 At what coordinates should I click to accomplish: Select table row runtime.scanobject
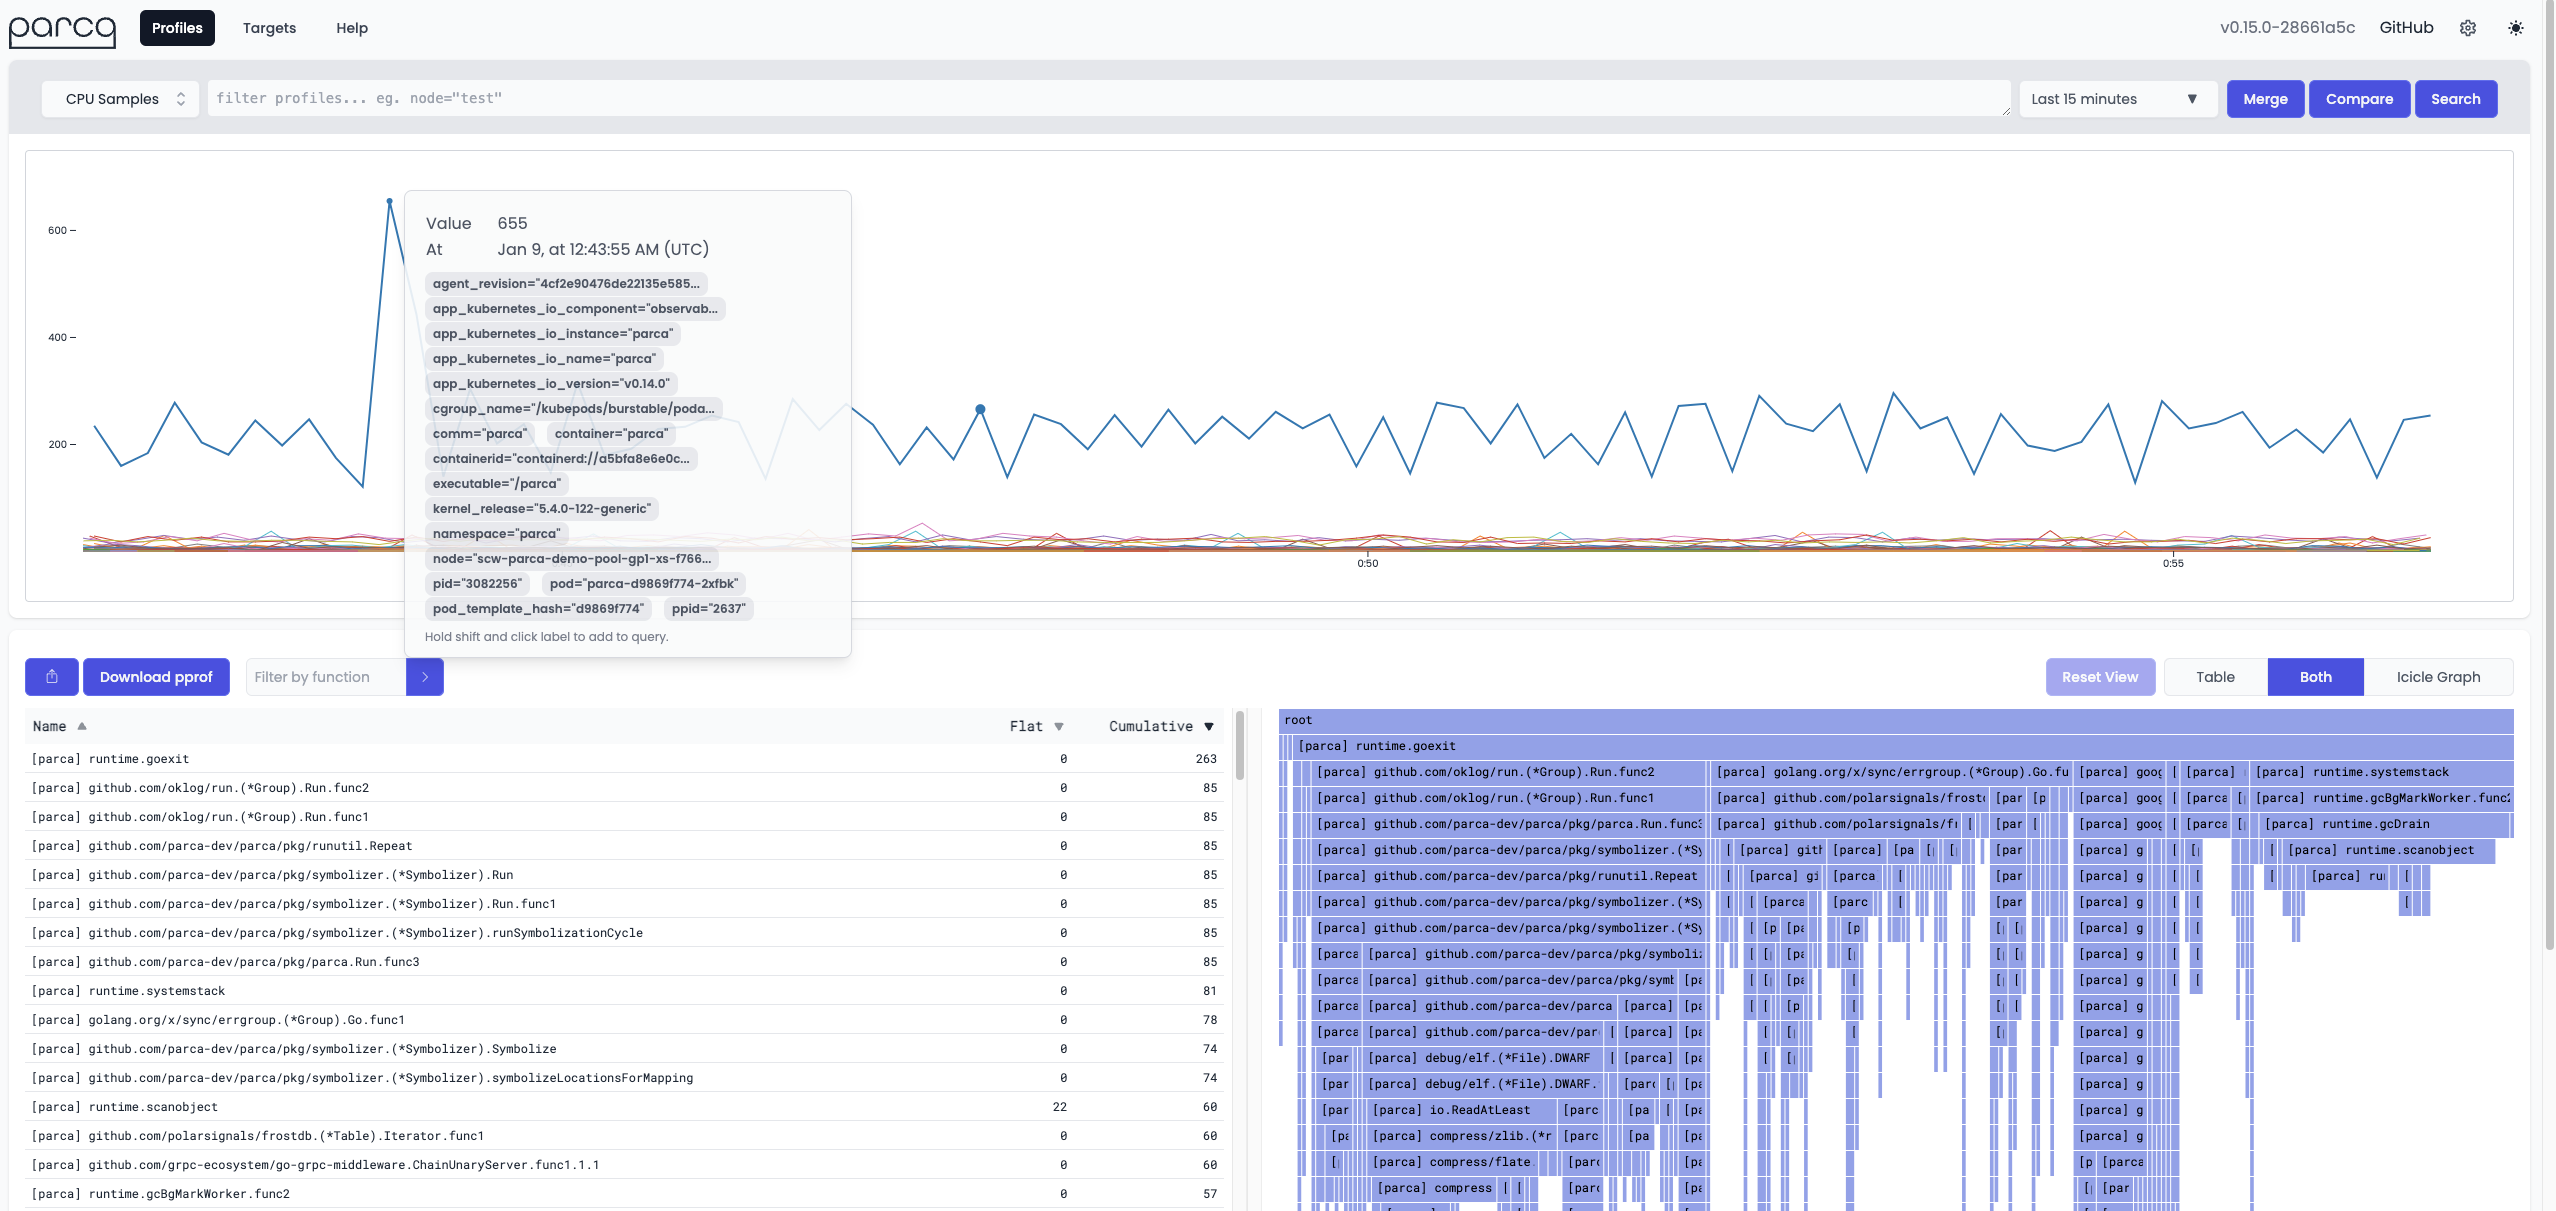[x=624, y=1107]
